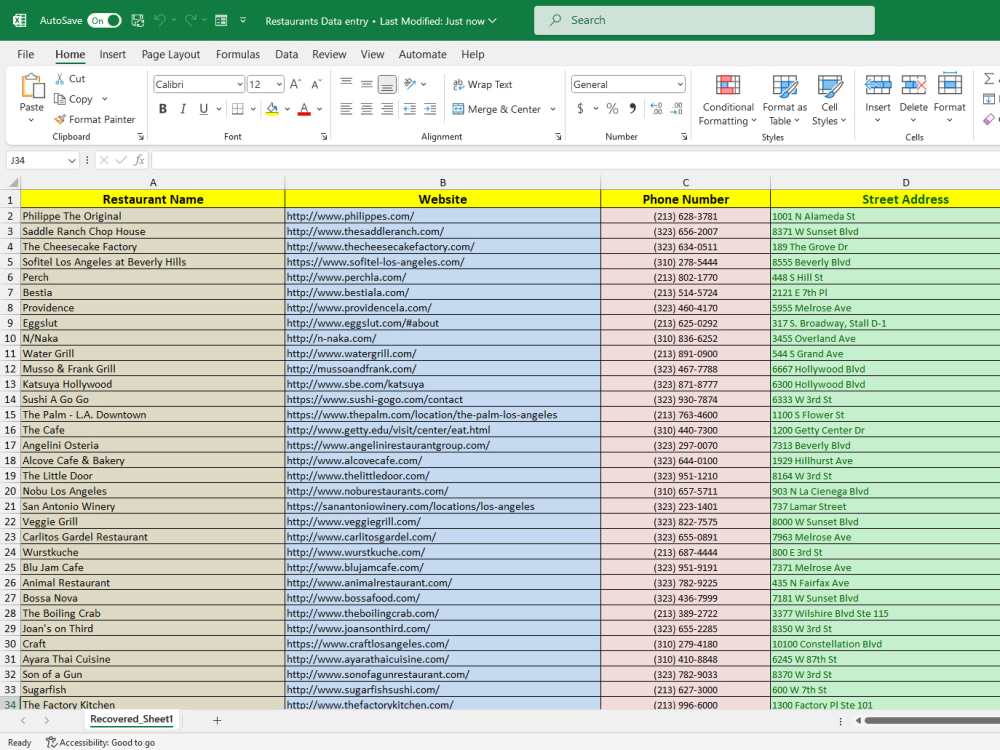Click Increase Decimal icon
Viewport: 1000px width, 750px height.
(x=656, y=108)
